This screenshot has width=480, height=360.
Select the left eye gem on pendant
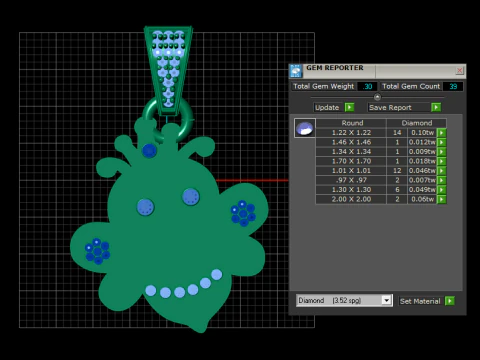(x=145, y=207)
